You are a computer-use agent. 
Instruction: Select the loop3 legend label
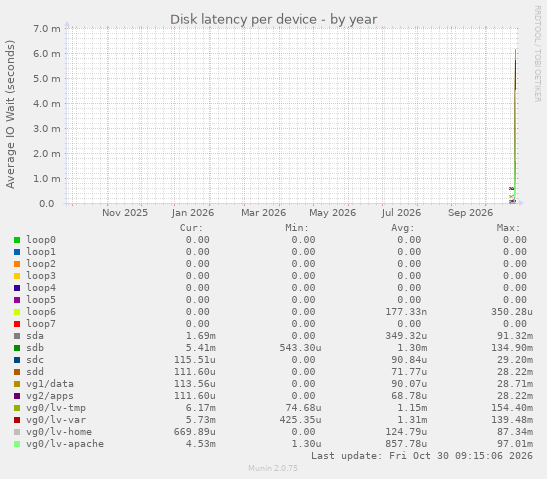[41, 276]
